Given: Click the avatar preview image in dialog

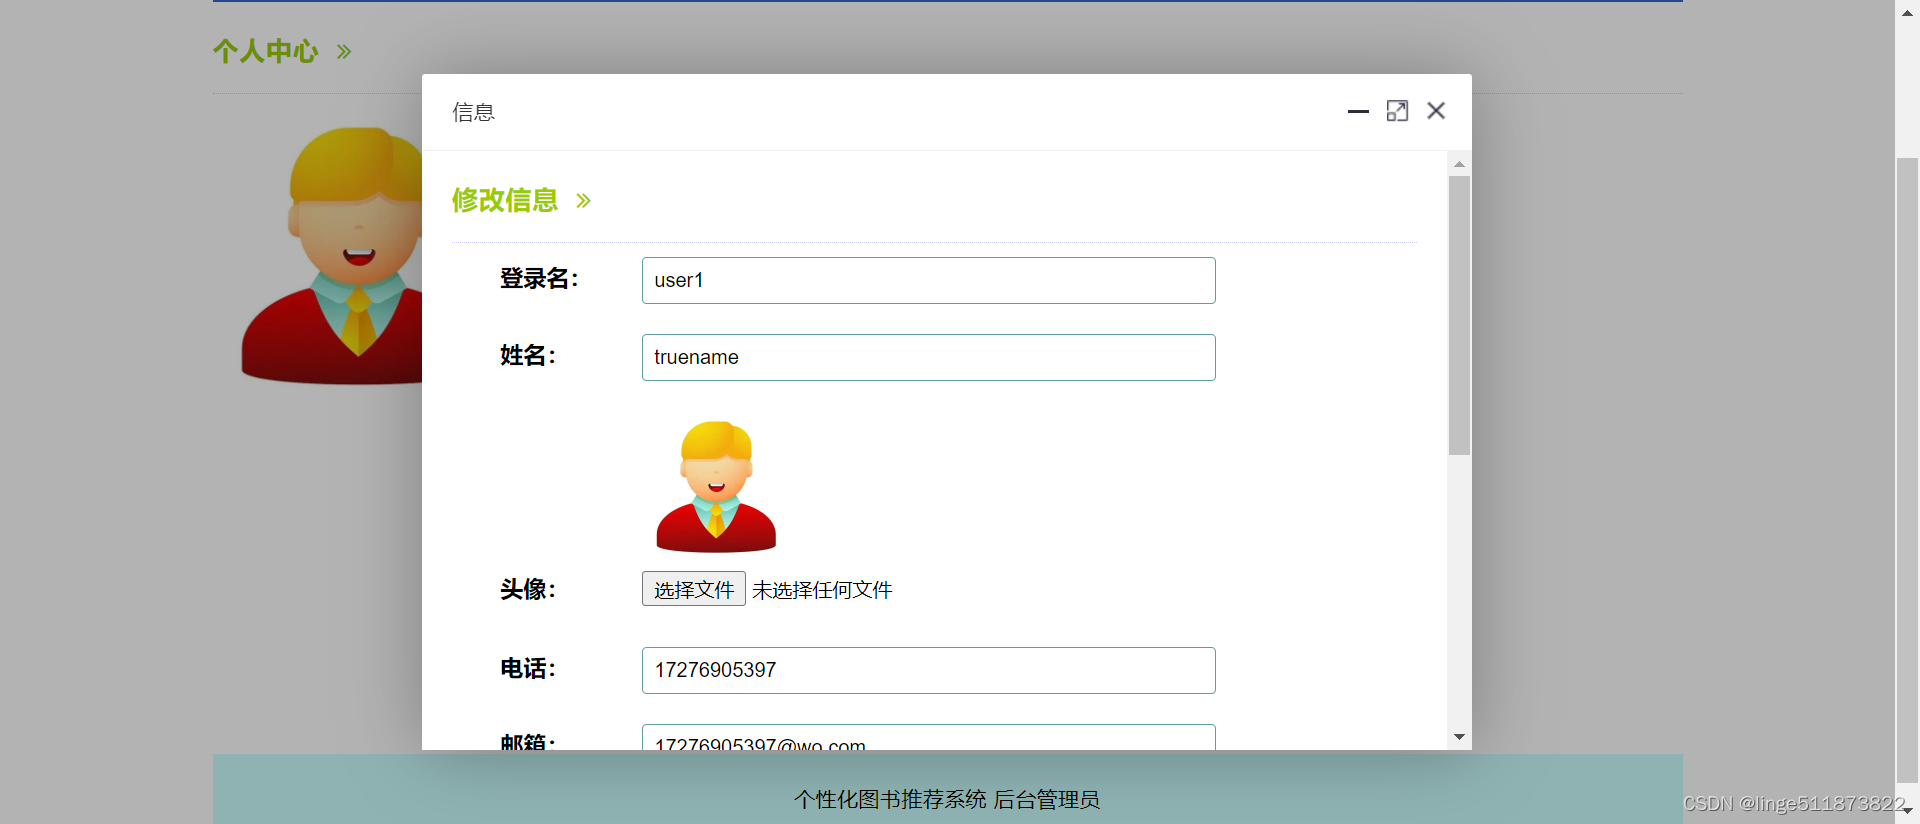Looking at the screenshot, I should 716,487.
